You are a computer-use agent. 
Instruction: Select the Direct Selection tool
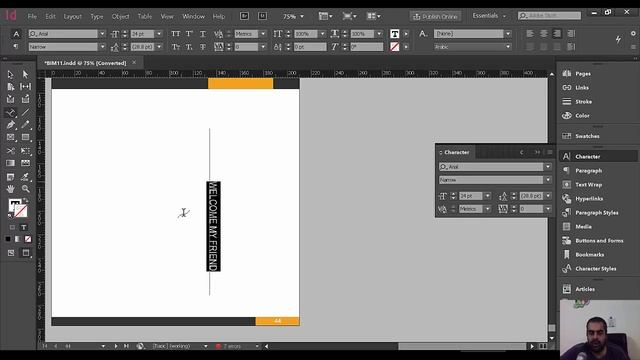[x=25, y=74]
